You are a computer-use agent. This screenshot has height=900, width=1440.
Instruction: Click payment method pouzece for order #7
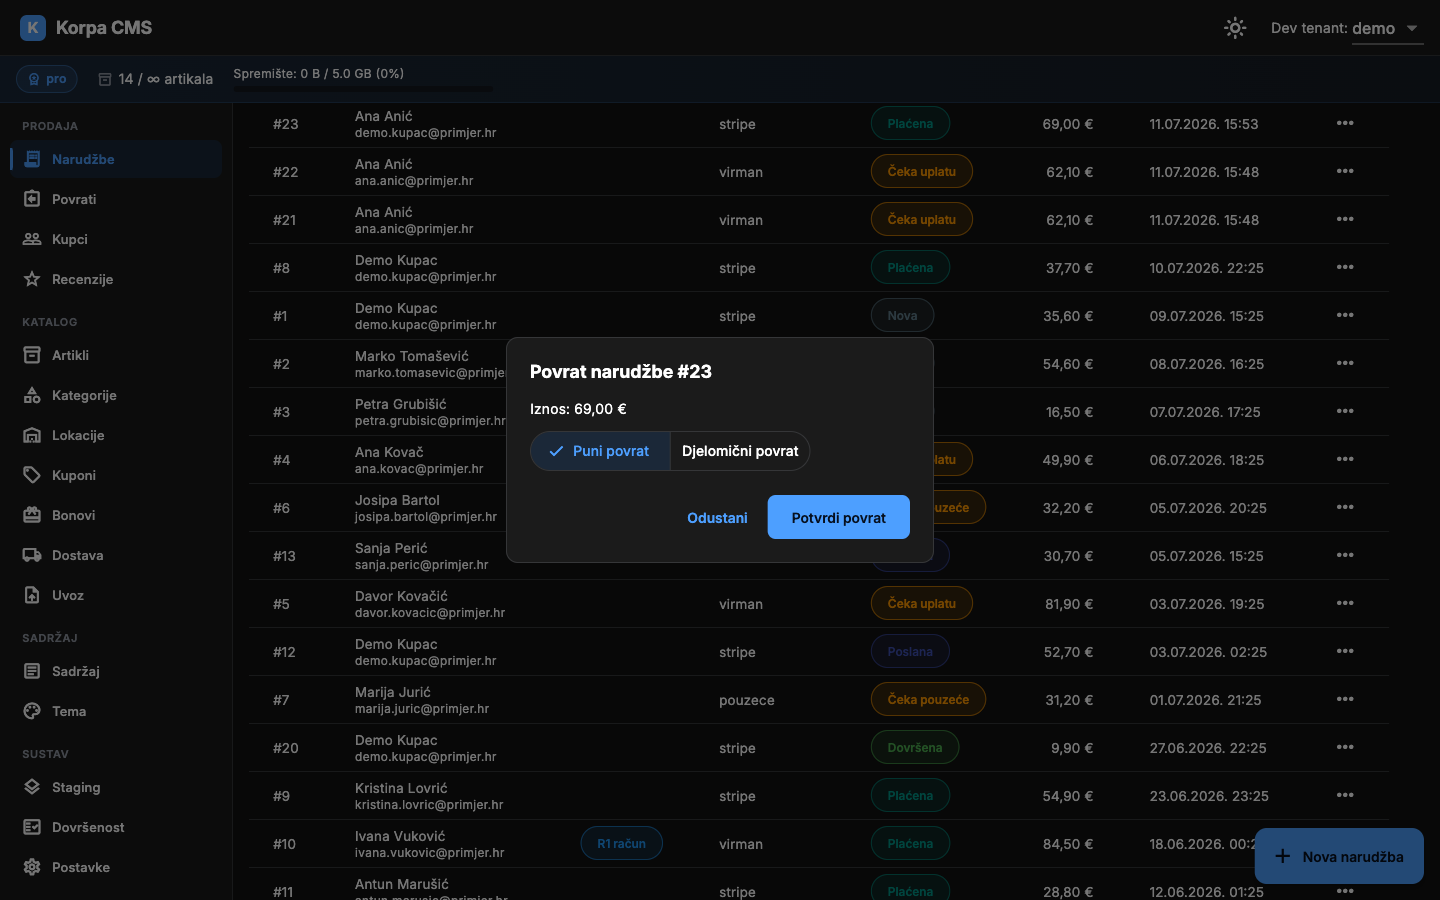click(x=747, y=700)
